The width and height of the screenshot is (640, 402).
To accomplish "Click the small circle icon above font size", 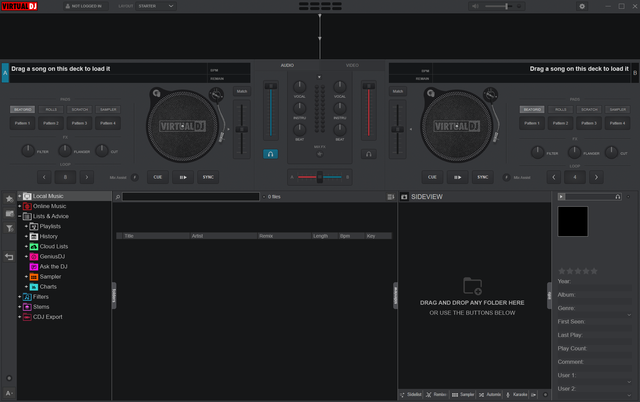I will 9,378.
